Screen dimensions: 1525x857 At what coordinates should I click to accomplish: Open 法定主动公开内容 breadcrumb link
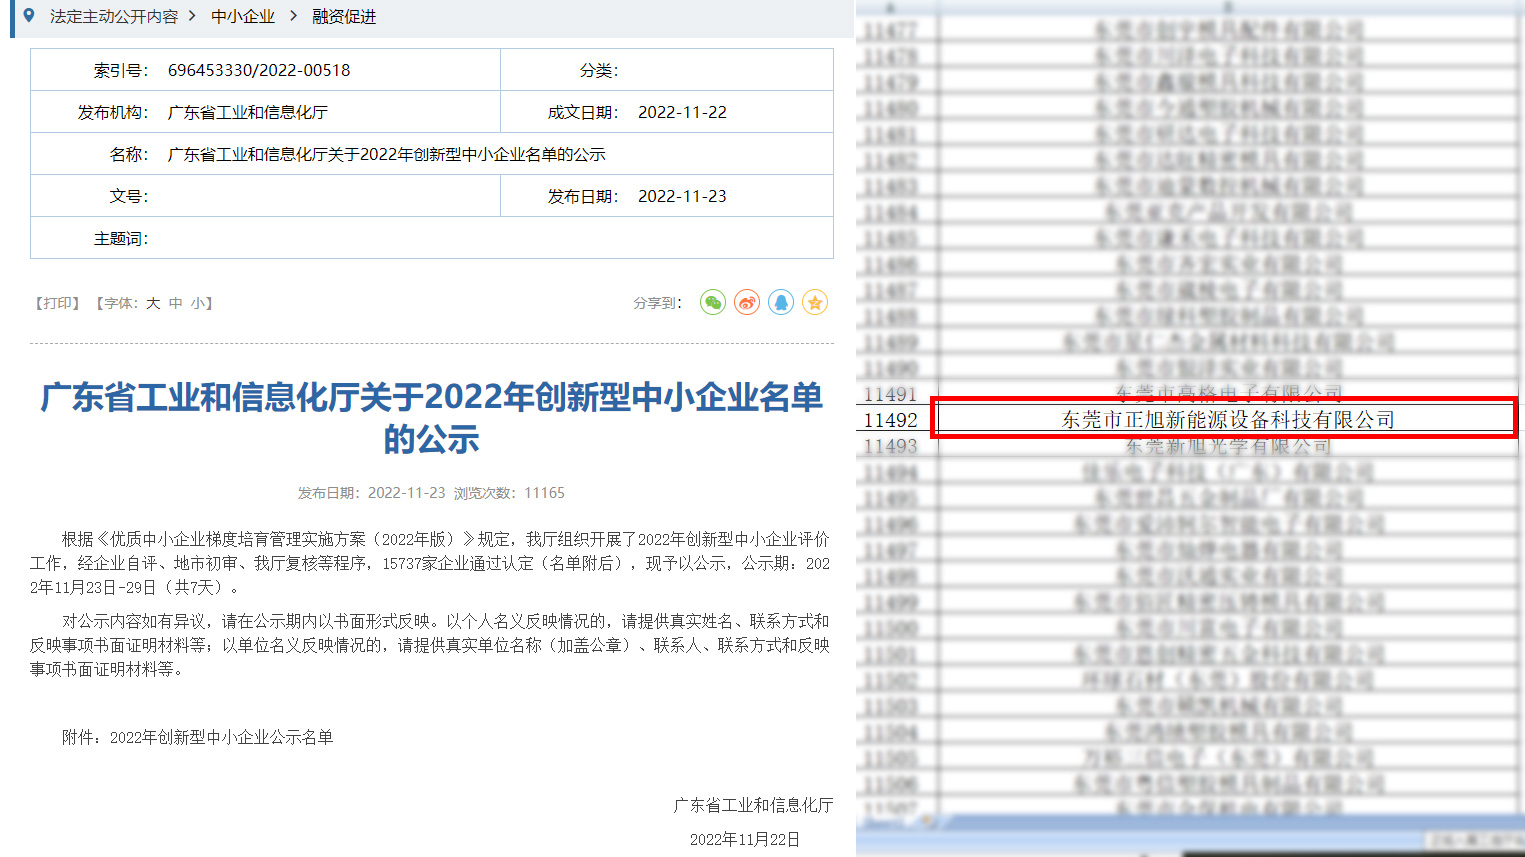(113, 17)
